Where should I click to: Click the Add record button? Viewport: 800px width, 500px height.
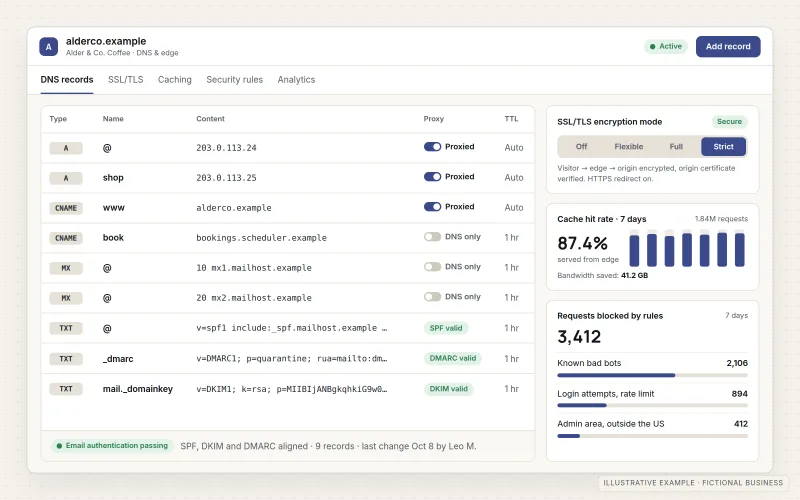[728, 46]
